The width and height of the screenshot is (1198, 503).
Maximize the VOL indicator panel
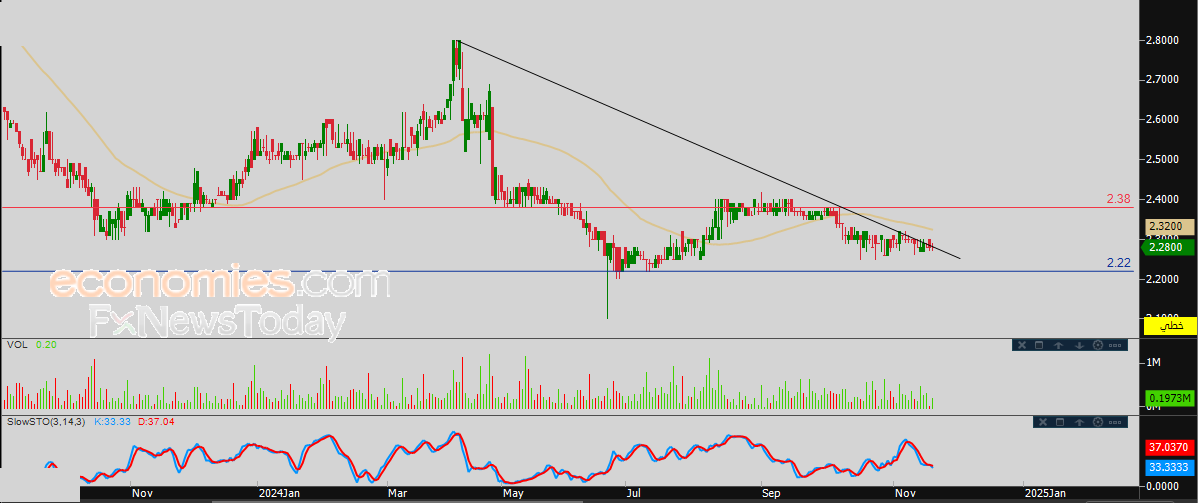[1039, 346]
